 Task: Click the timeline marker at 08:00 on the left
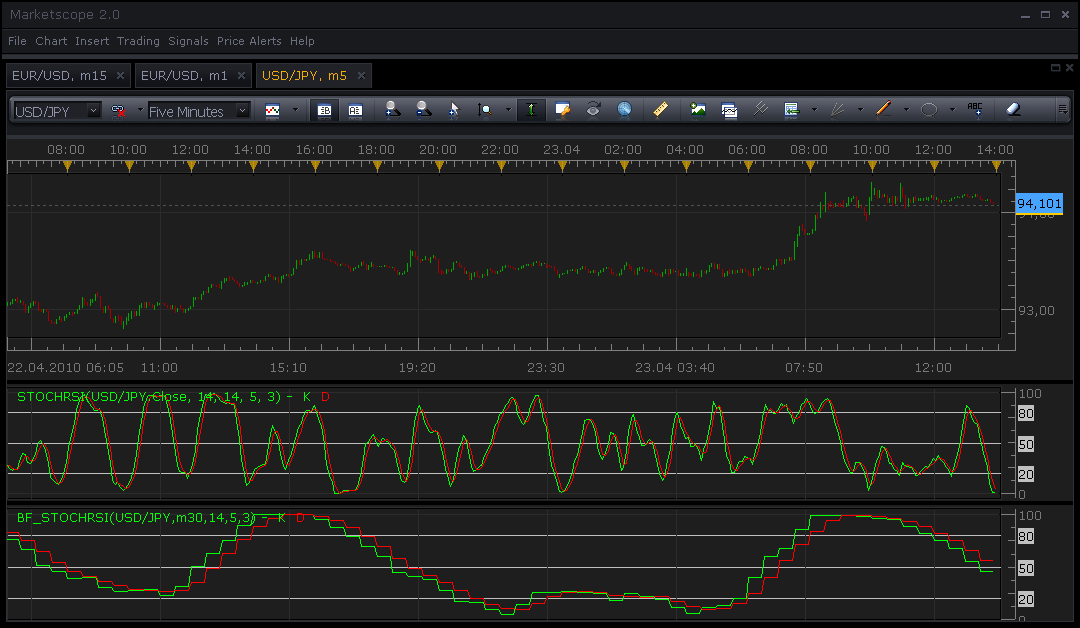tap(67, 166)
